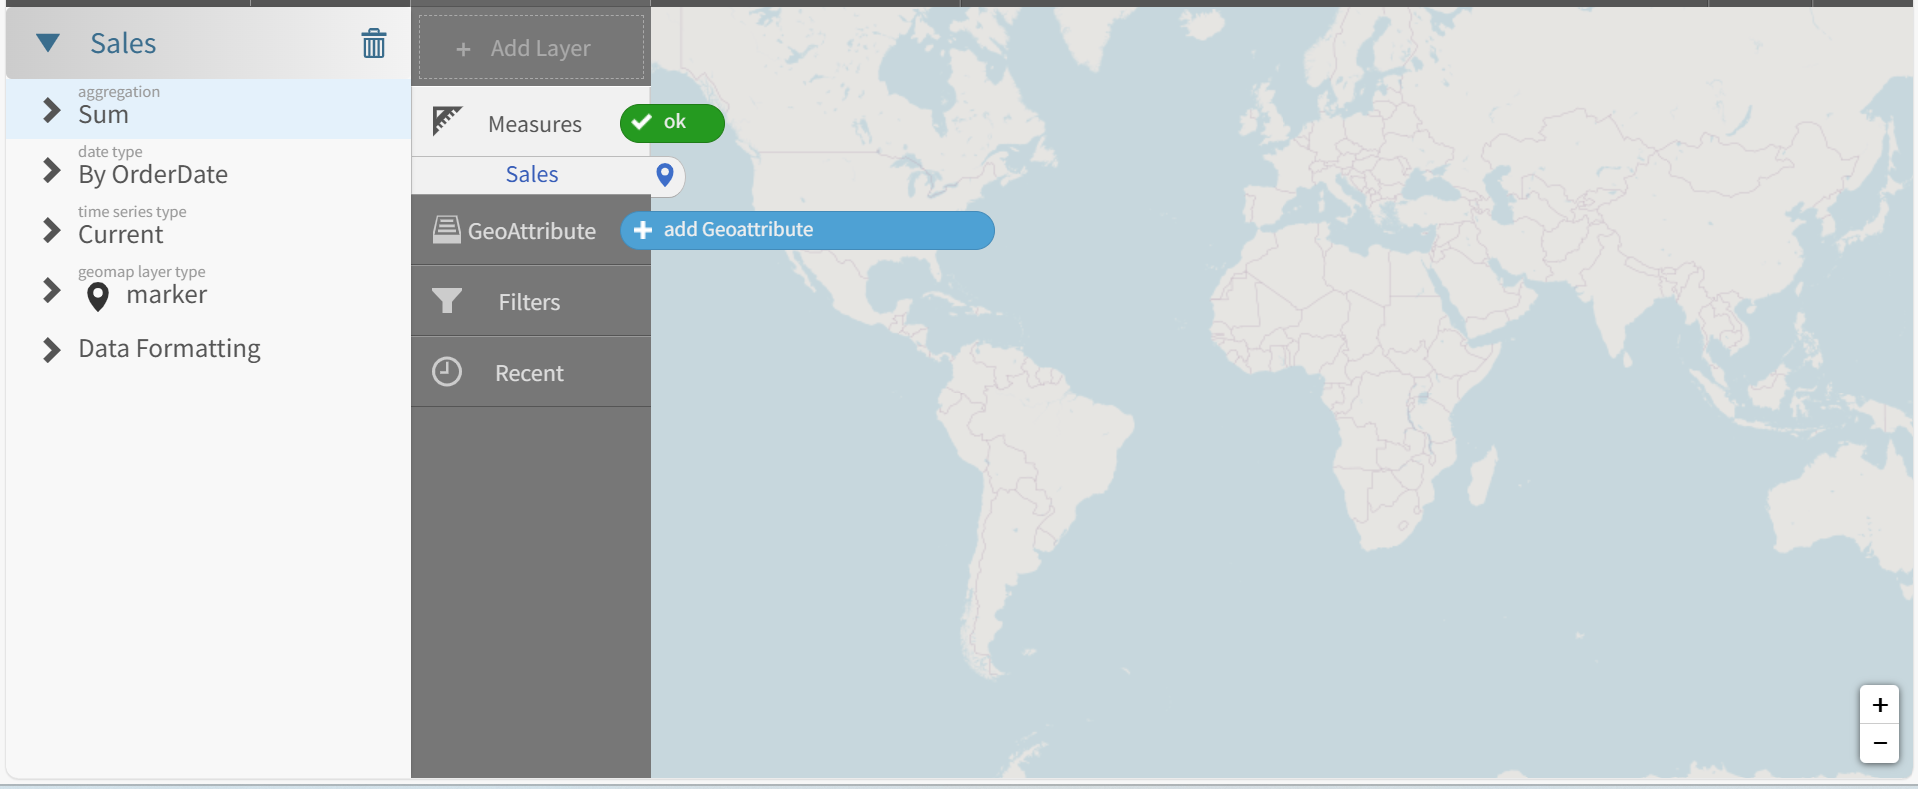Click the plus icon in add Geoattribute
The image size is (1918, 789).
[x=643, y=230]
